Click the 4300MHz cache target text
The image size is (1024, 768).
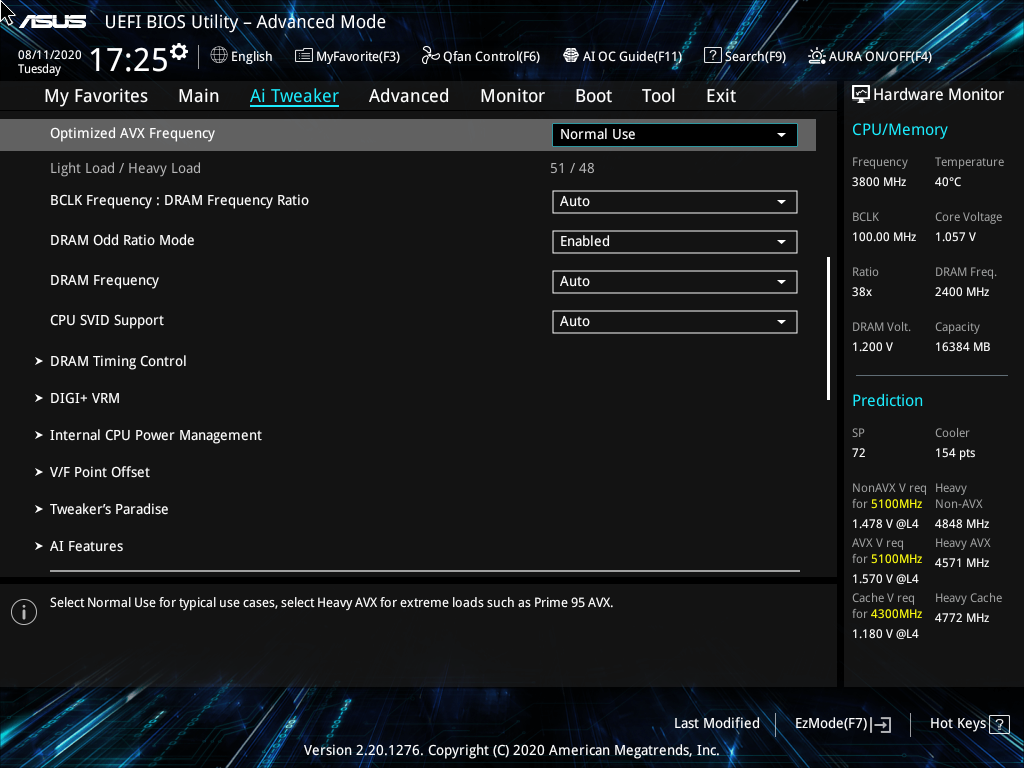[896, 614]
